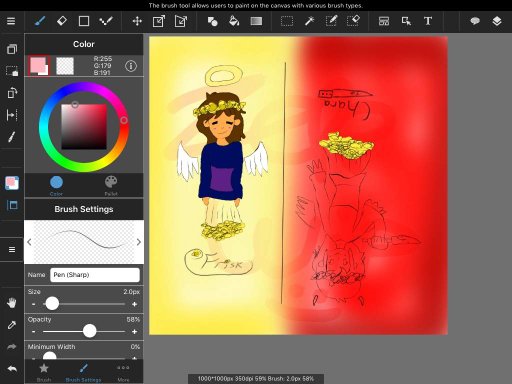This screenshot has width=512, height=384.
Task: Toggle the color panel button in sidebar
Action: pos(12,183)
